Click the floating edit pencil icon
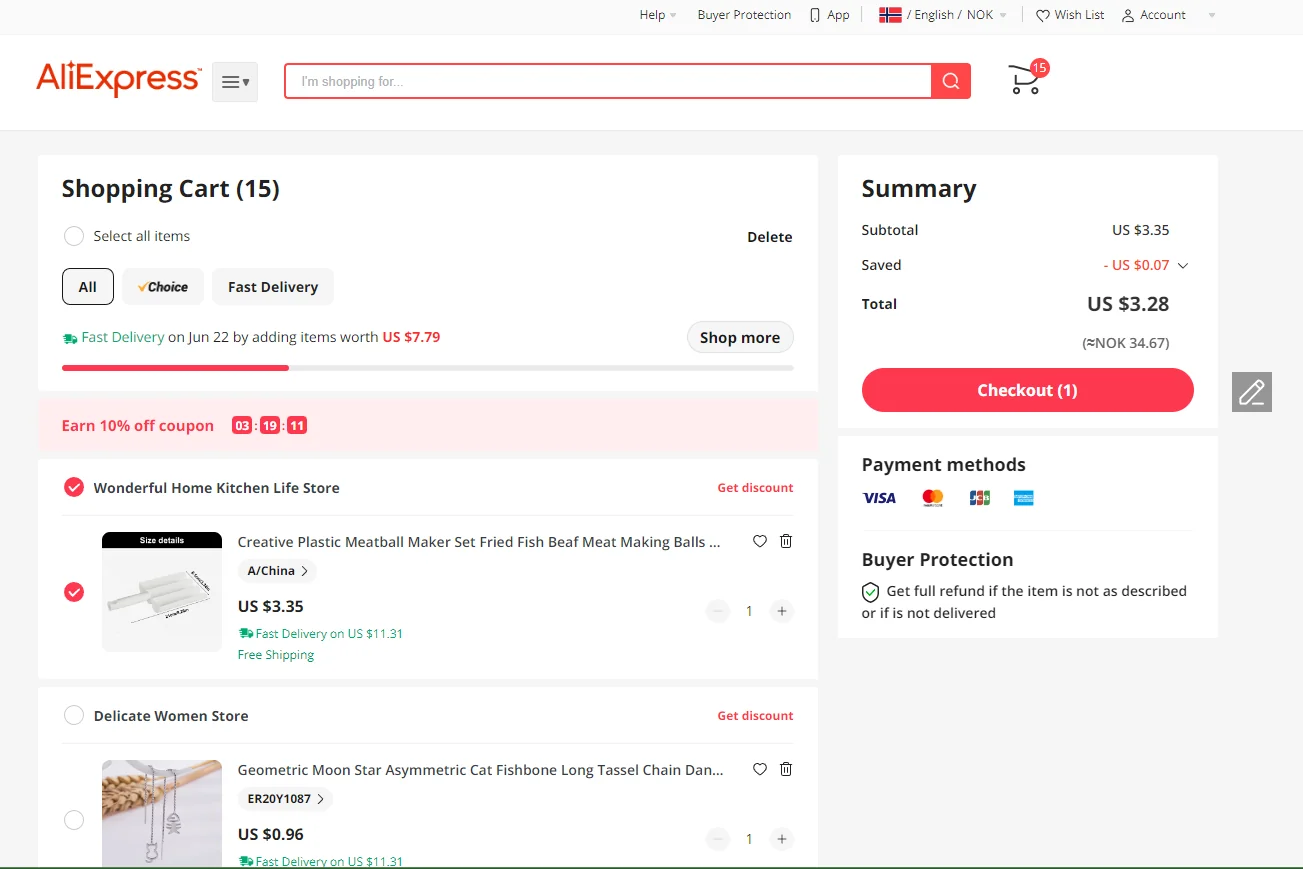This screenshot has height=869, width=1303. point(1252,392)
